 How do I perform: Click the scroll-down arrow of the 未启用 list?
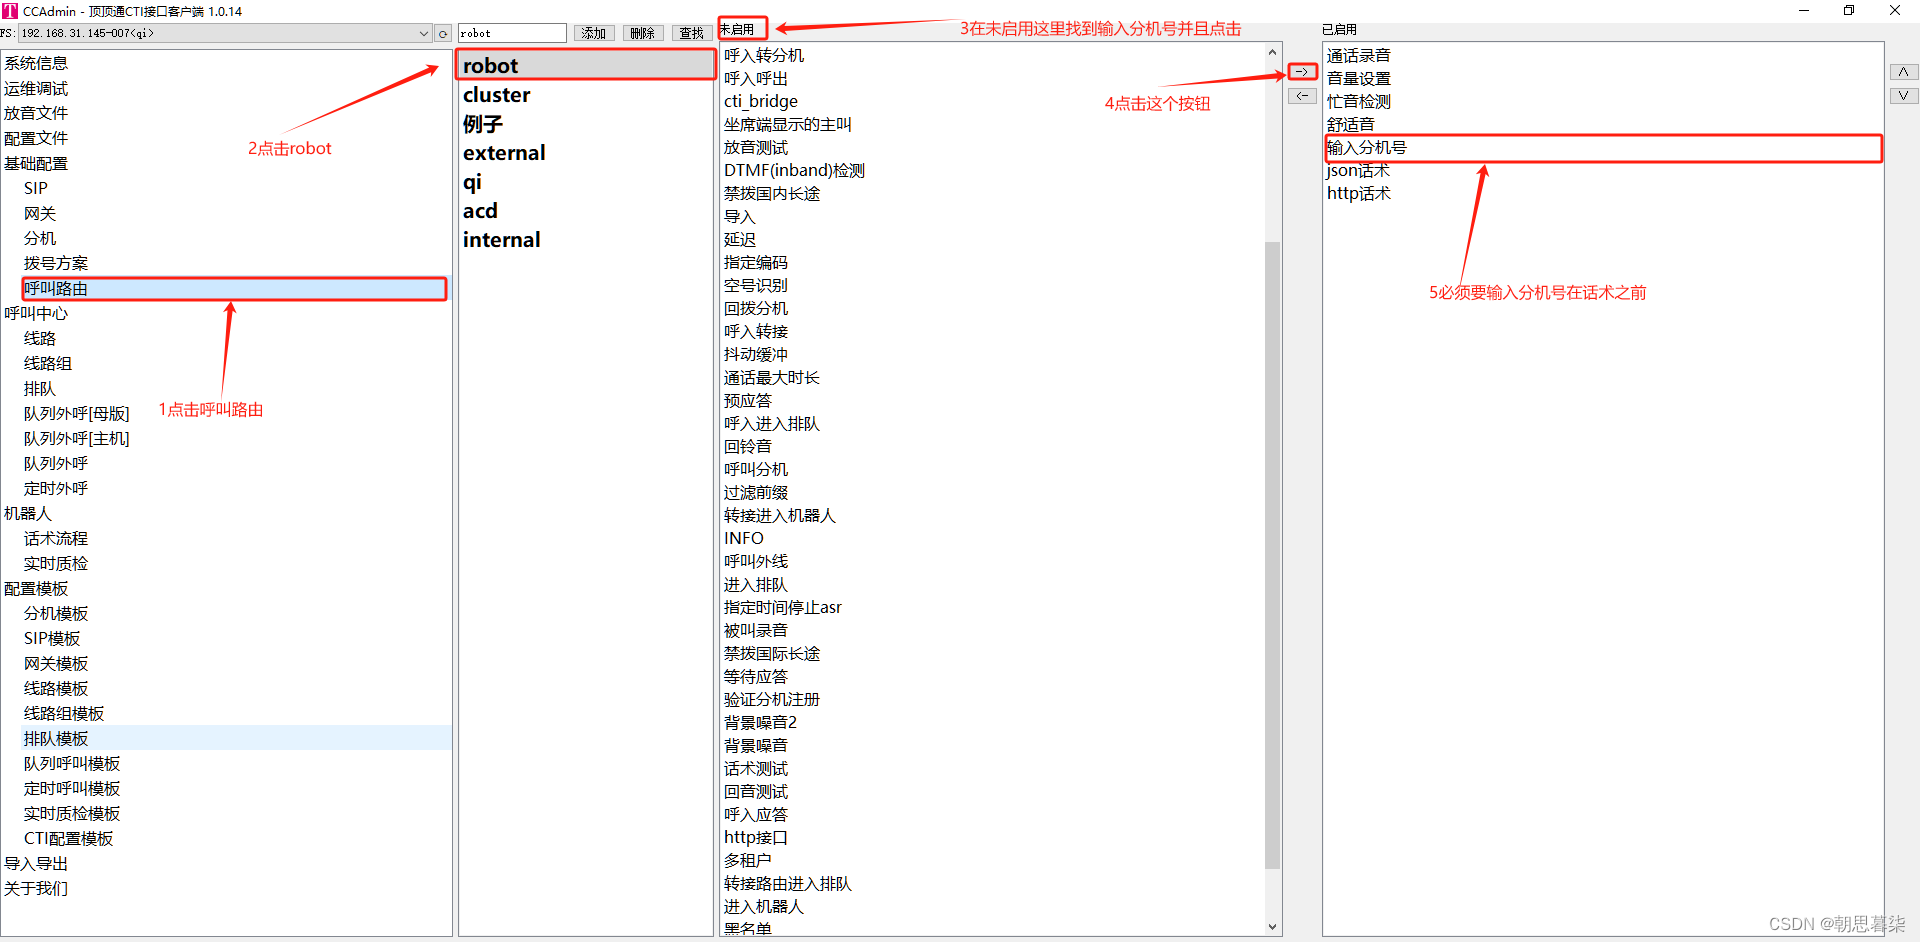pos(1273,927)
